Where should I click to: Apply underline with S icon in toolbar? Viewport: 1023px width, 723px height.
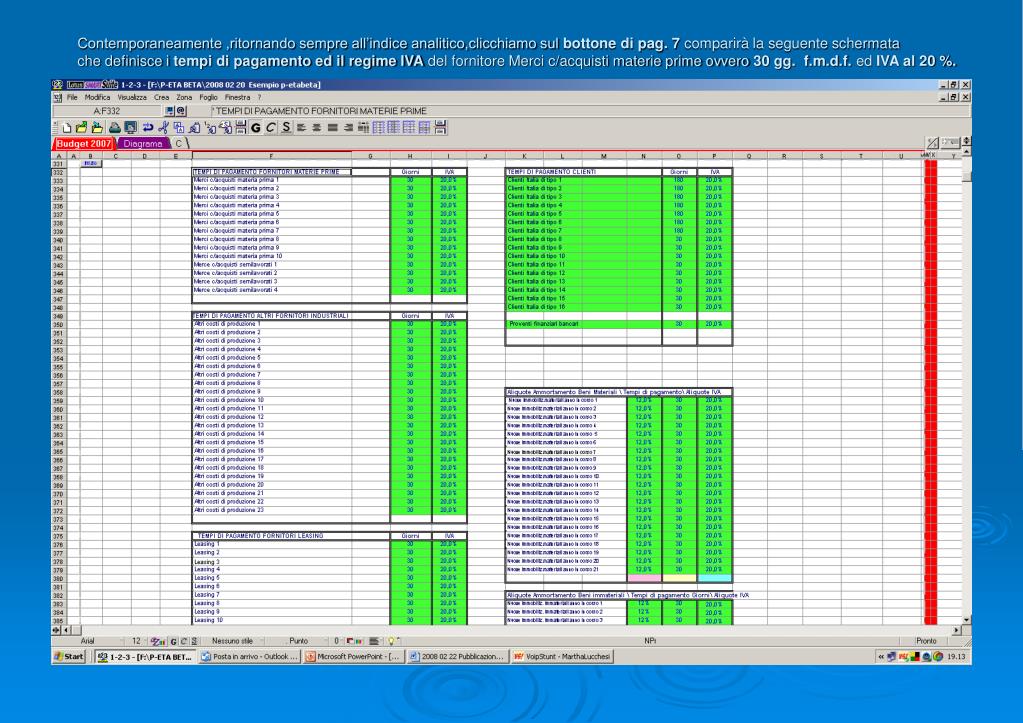click(286, 128)
